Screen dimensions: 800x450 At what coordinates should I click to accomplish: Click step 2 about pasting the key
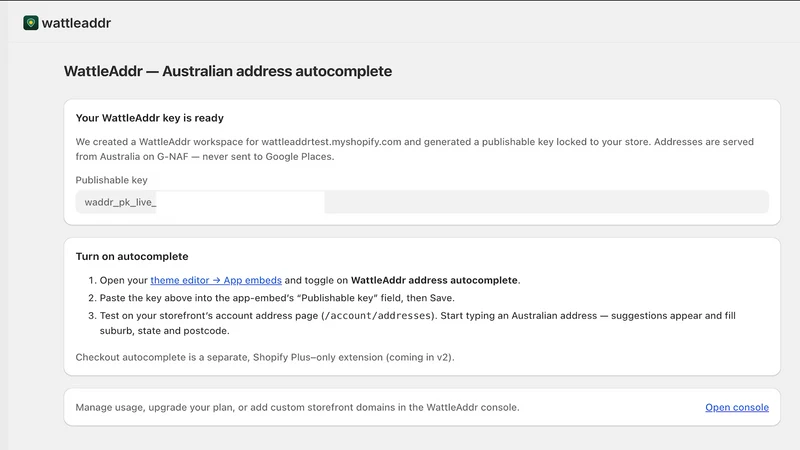[x=277, y=298]
